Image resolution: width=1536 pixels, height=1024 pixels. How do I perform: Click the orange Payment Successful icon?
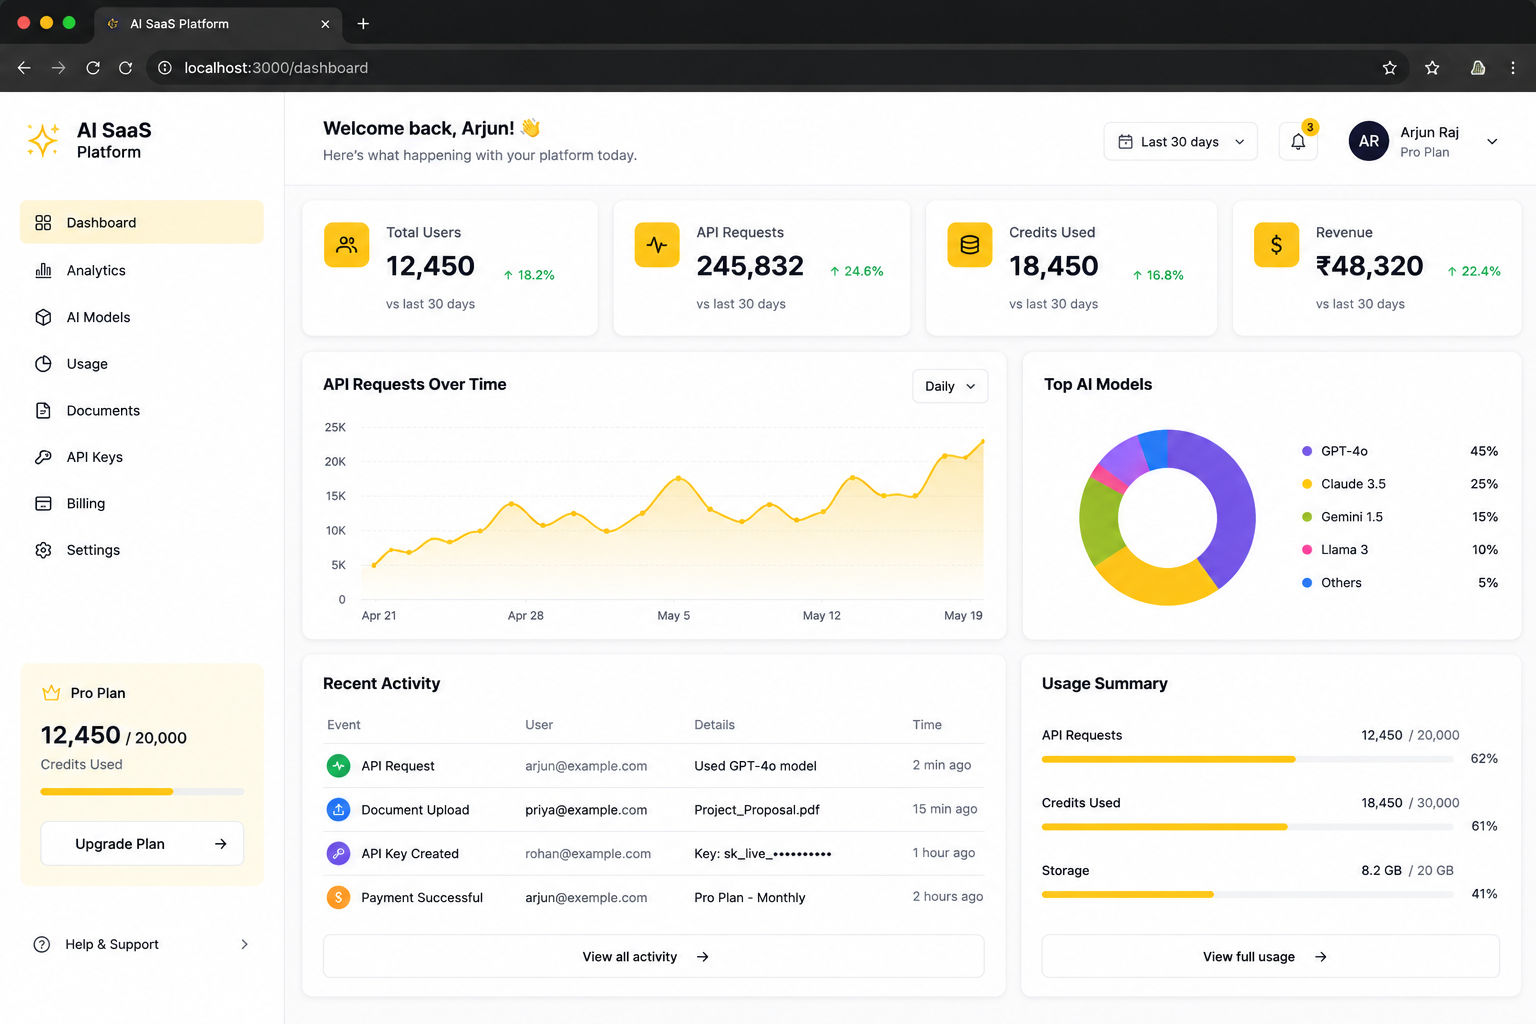pos(339,898)
